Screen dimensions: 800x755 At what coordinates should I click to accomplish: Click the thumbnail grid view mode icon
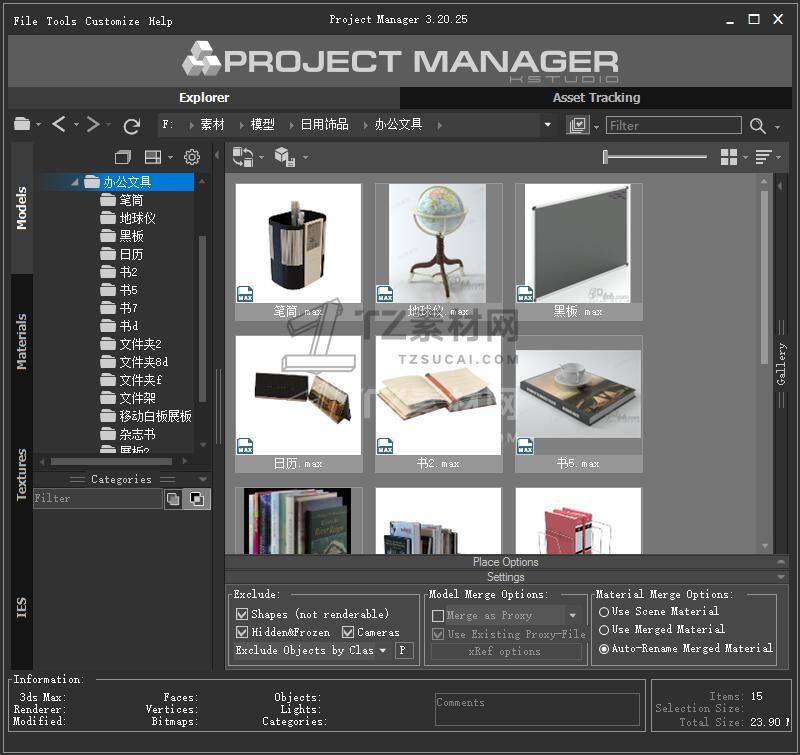729,157
